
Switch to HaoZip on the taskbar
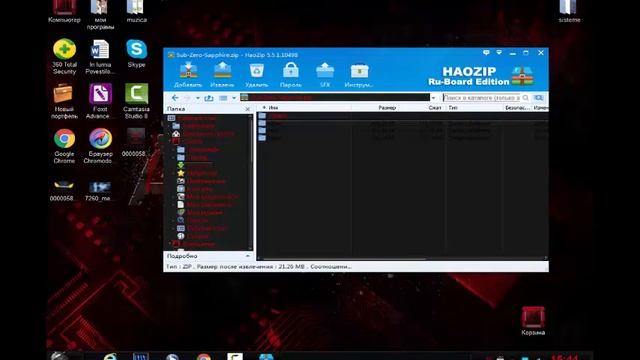click(266, 357)
